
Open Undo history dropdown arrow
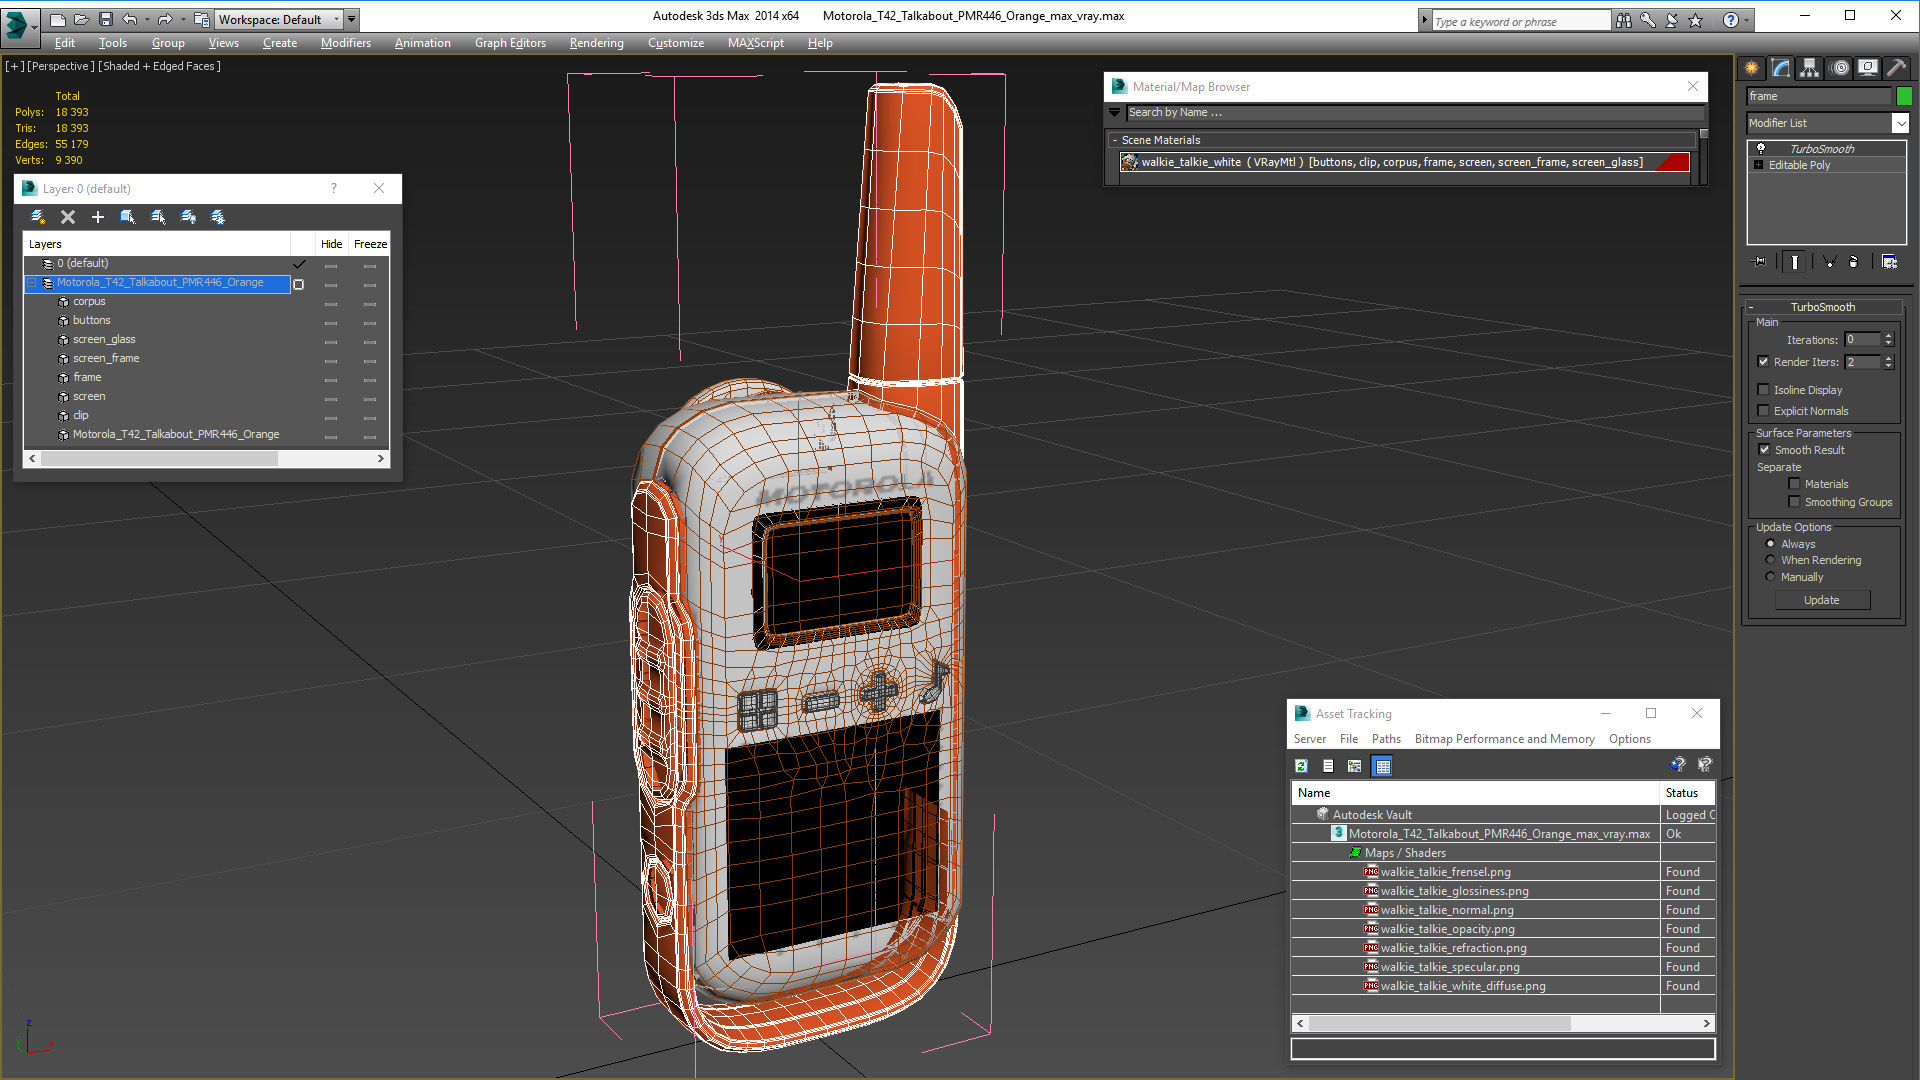point(148,19)
